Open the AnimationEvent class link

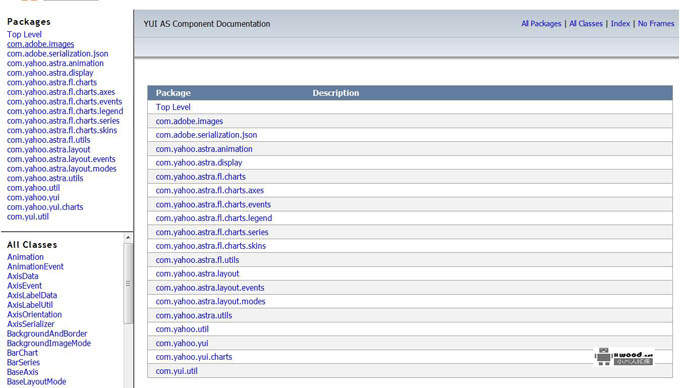[x=35, y=267]
